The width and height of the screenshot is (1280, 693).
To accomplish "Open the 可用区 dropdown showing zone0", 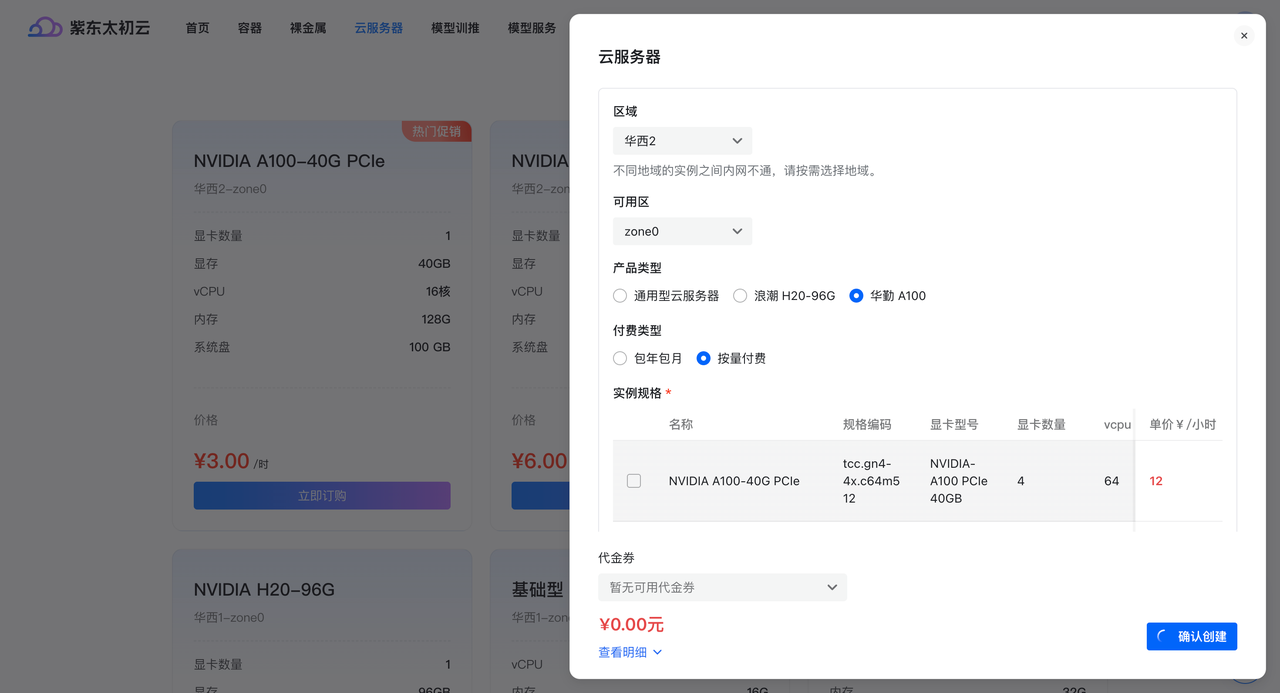I will 681,231.
